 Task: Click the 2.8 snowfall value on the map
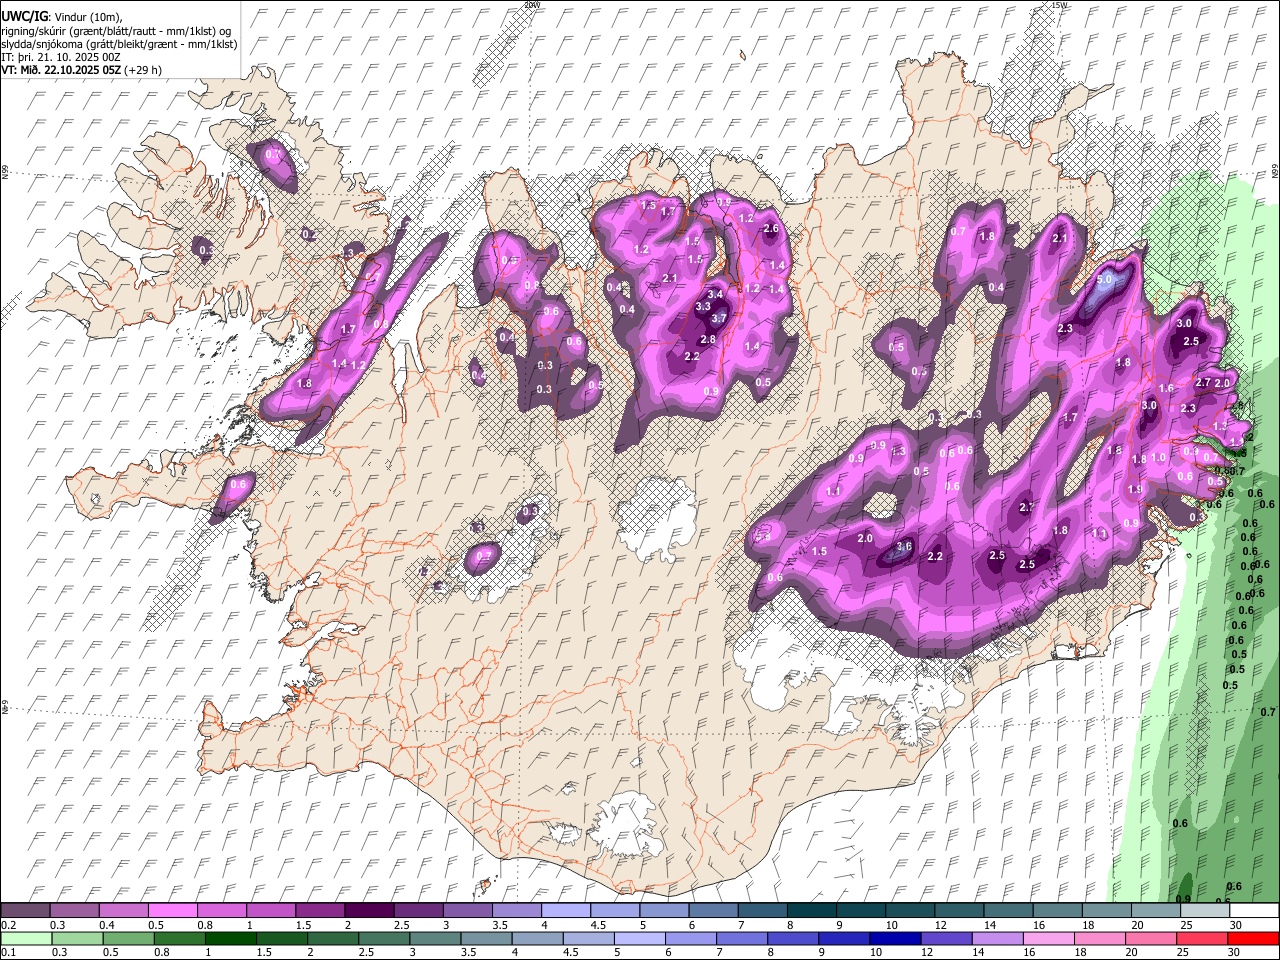708,340
